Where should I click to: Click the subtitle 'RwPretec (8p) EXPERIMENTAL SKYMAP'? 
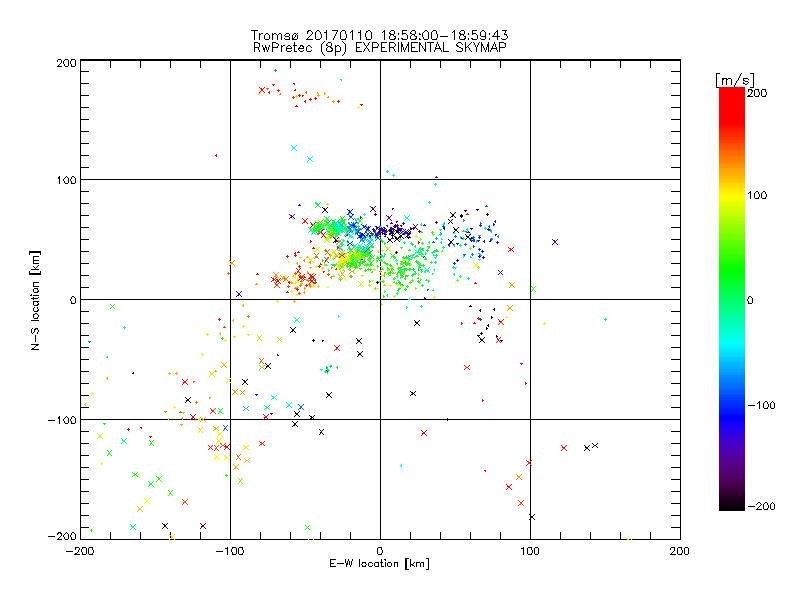(380, 48)
